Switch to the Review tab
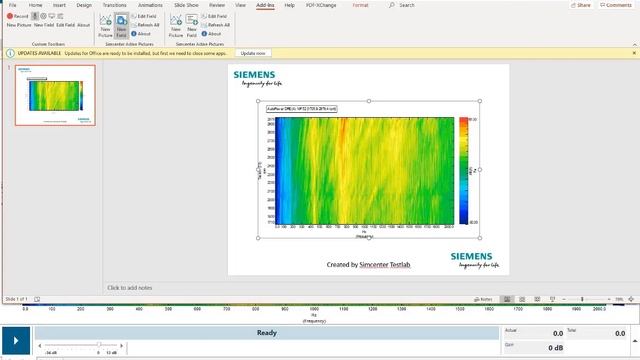Image resolution: width=640 pixels, height=360 pixels. click(217, 5)
